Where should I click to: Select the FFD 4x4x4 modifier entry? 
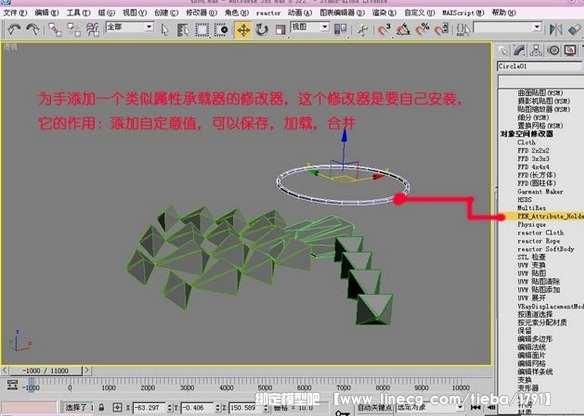(533, 167)
